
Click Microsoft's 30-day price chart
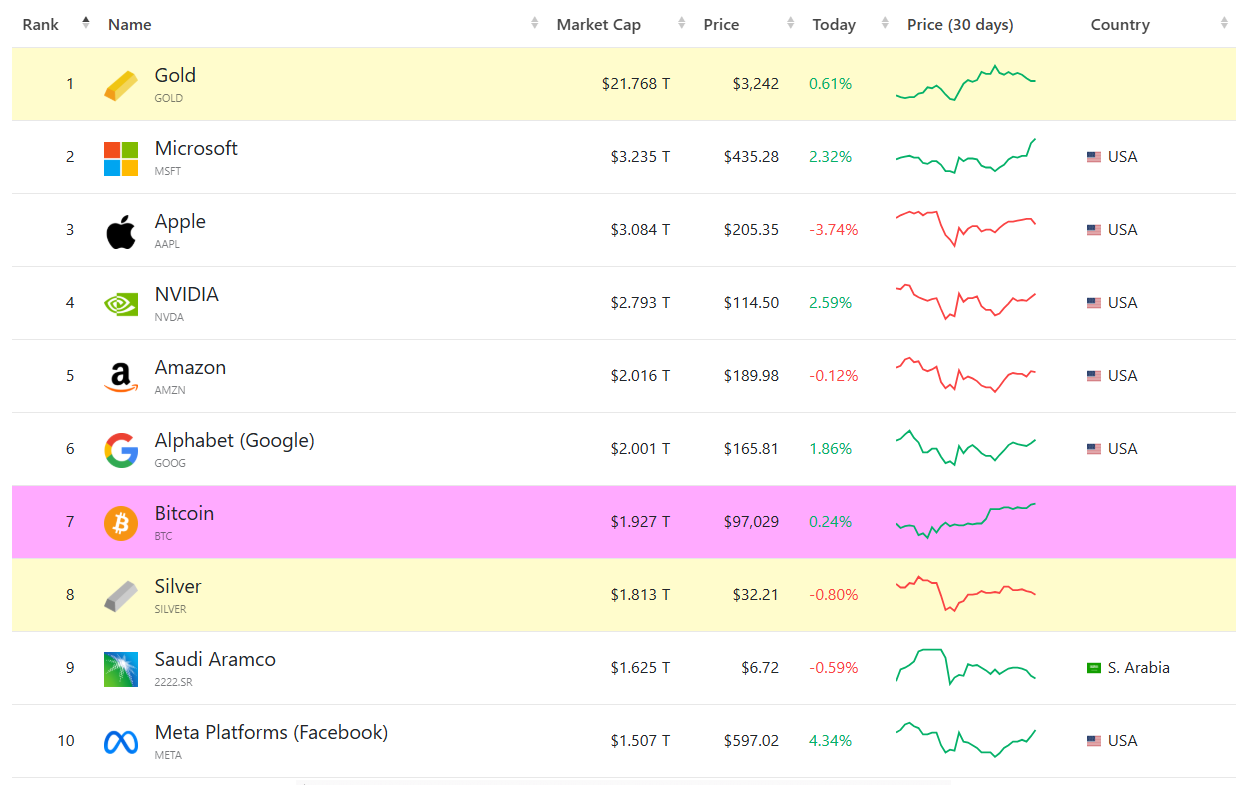[966, 157]
